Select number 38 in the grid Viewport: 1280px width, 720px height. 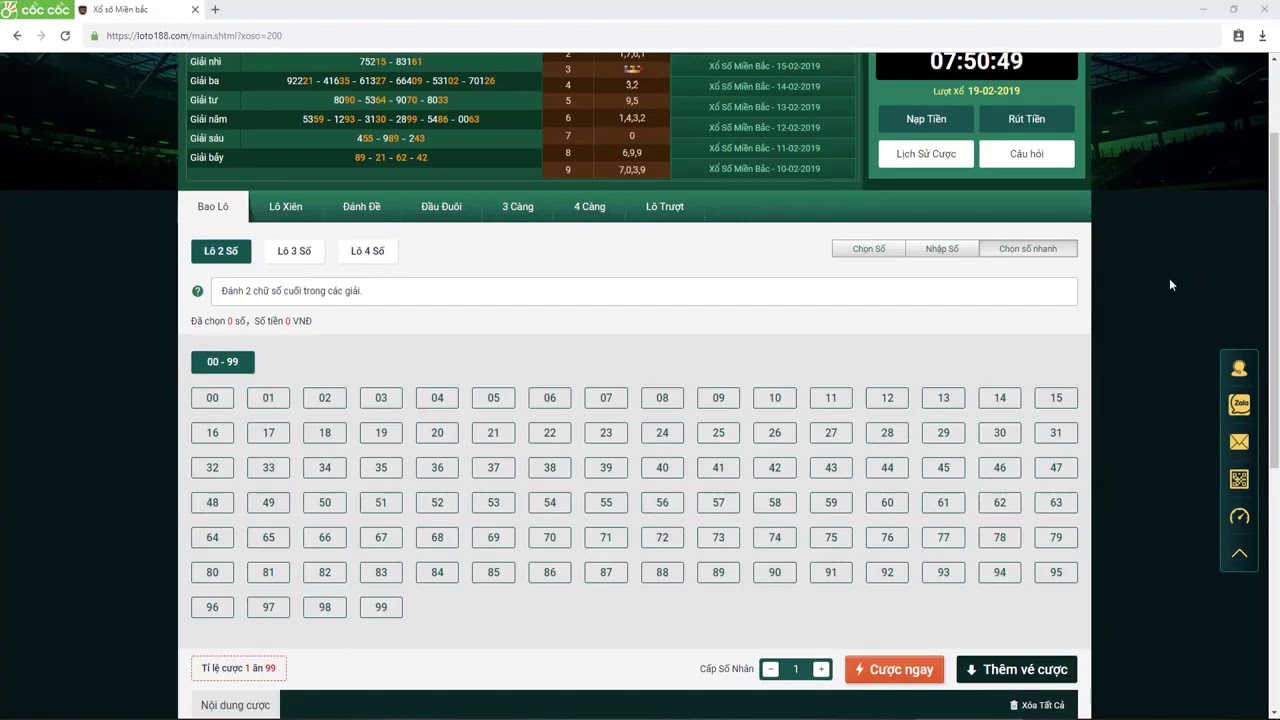click(x=550, y=468)
